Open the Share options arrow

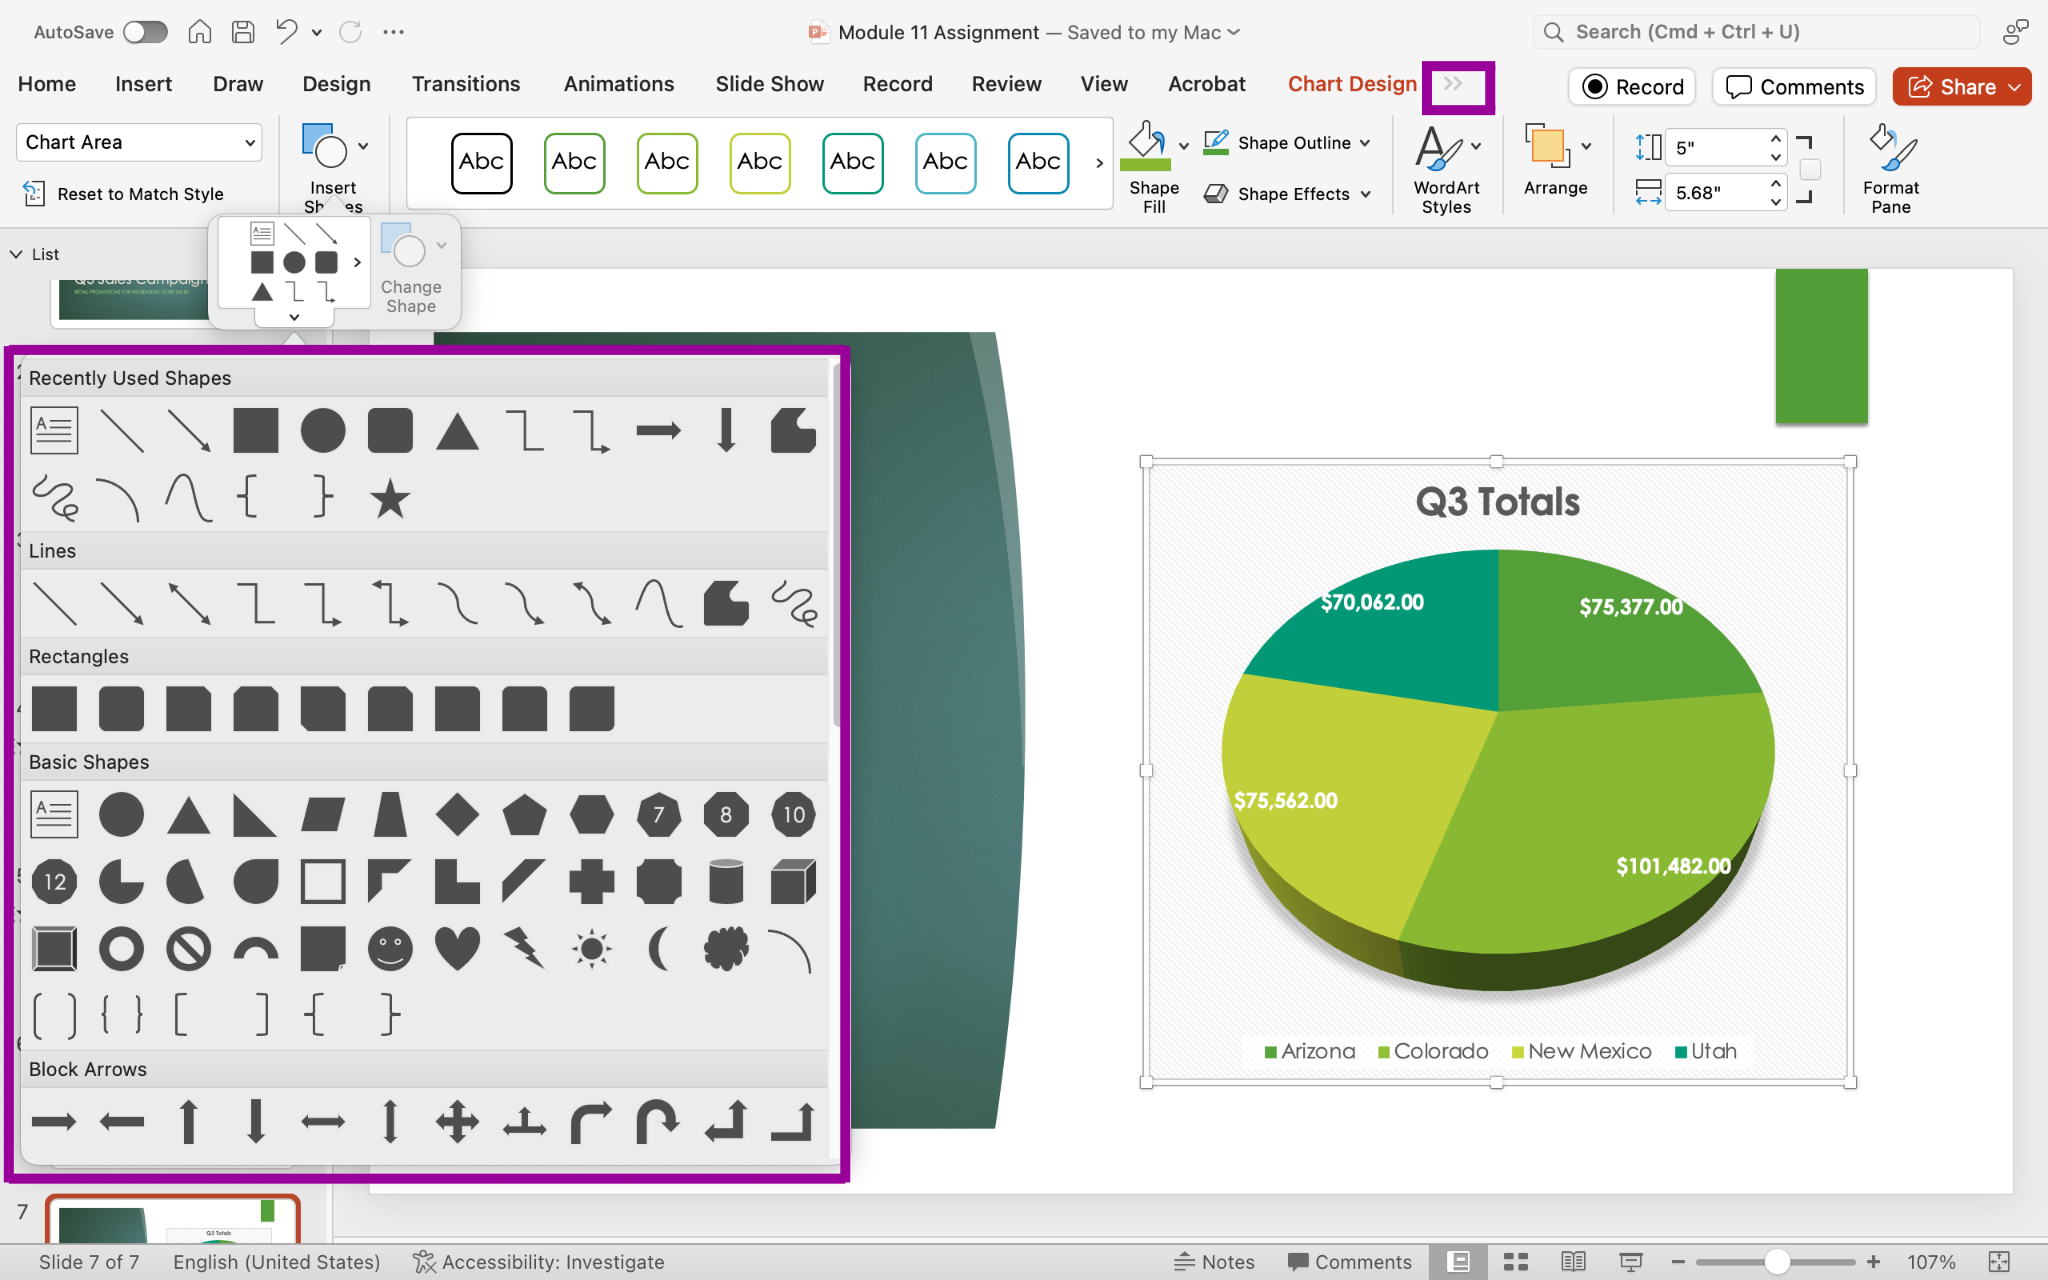click(x=2015, y=87)
